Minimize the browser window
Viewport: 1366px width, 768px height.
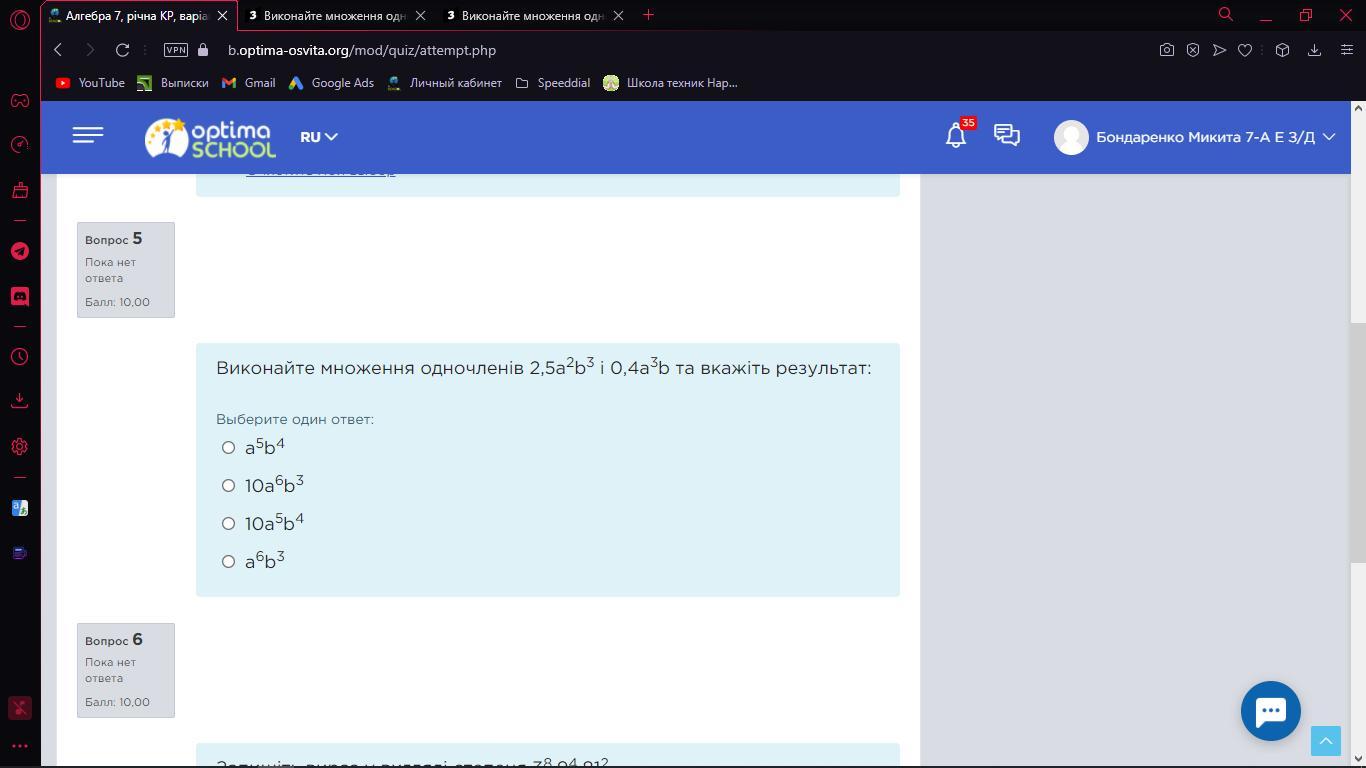pos(1266,15)
